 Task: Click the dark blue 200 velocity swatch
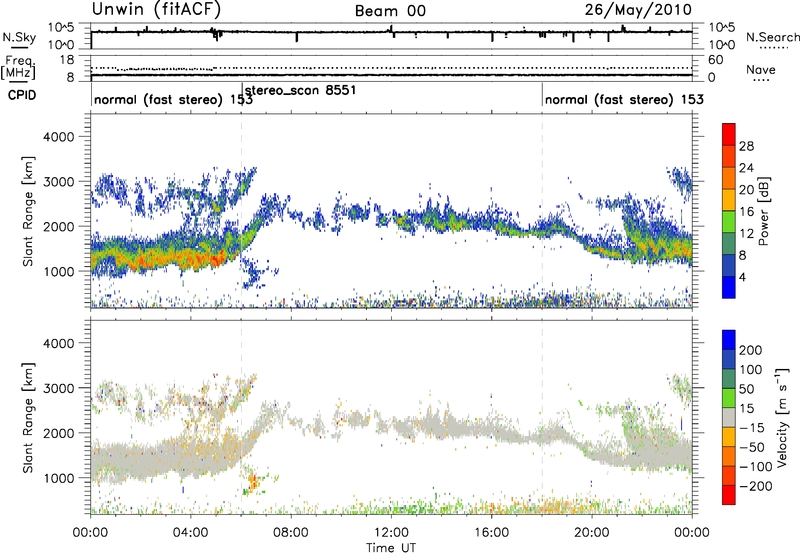pyautogui.click(x=729, y=340)
